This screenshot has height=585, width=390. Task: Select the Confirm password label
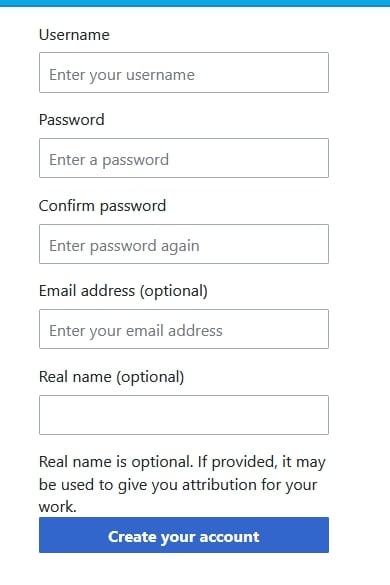pos(102,206)
